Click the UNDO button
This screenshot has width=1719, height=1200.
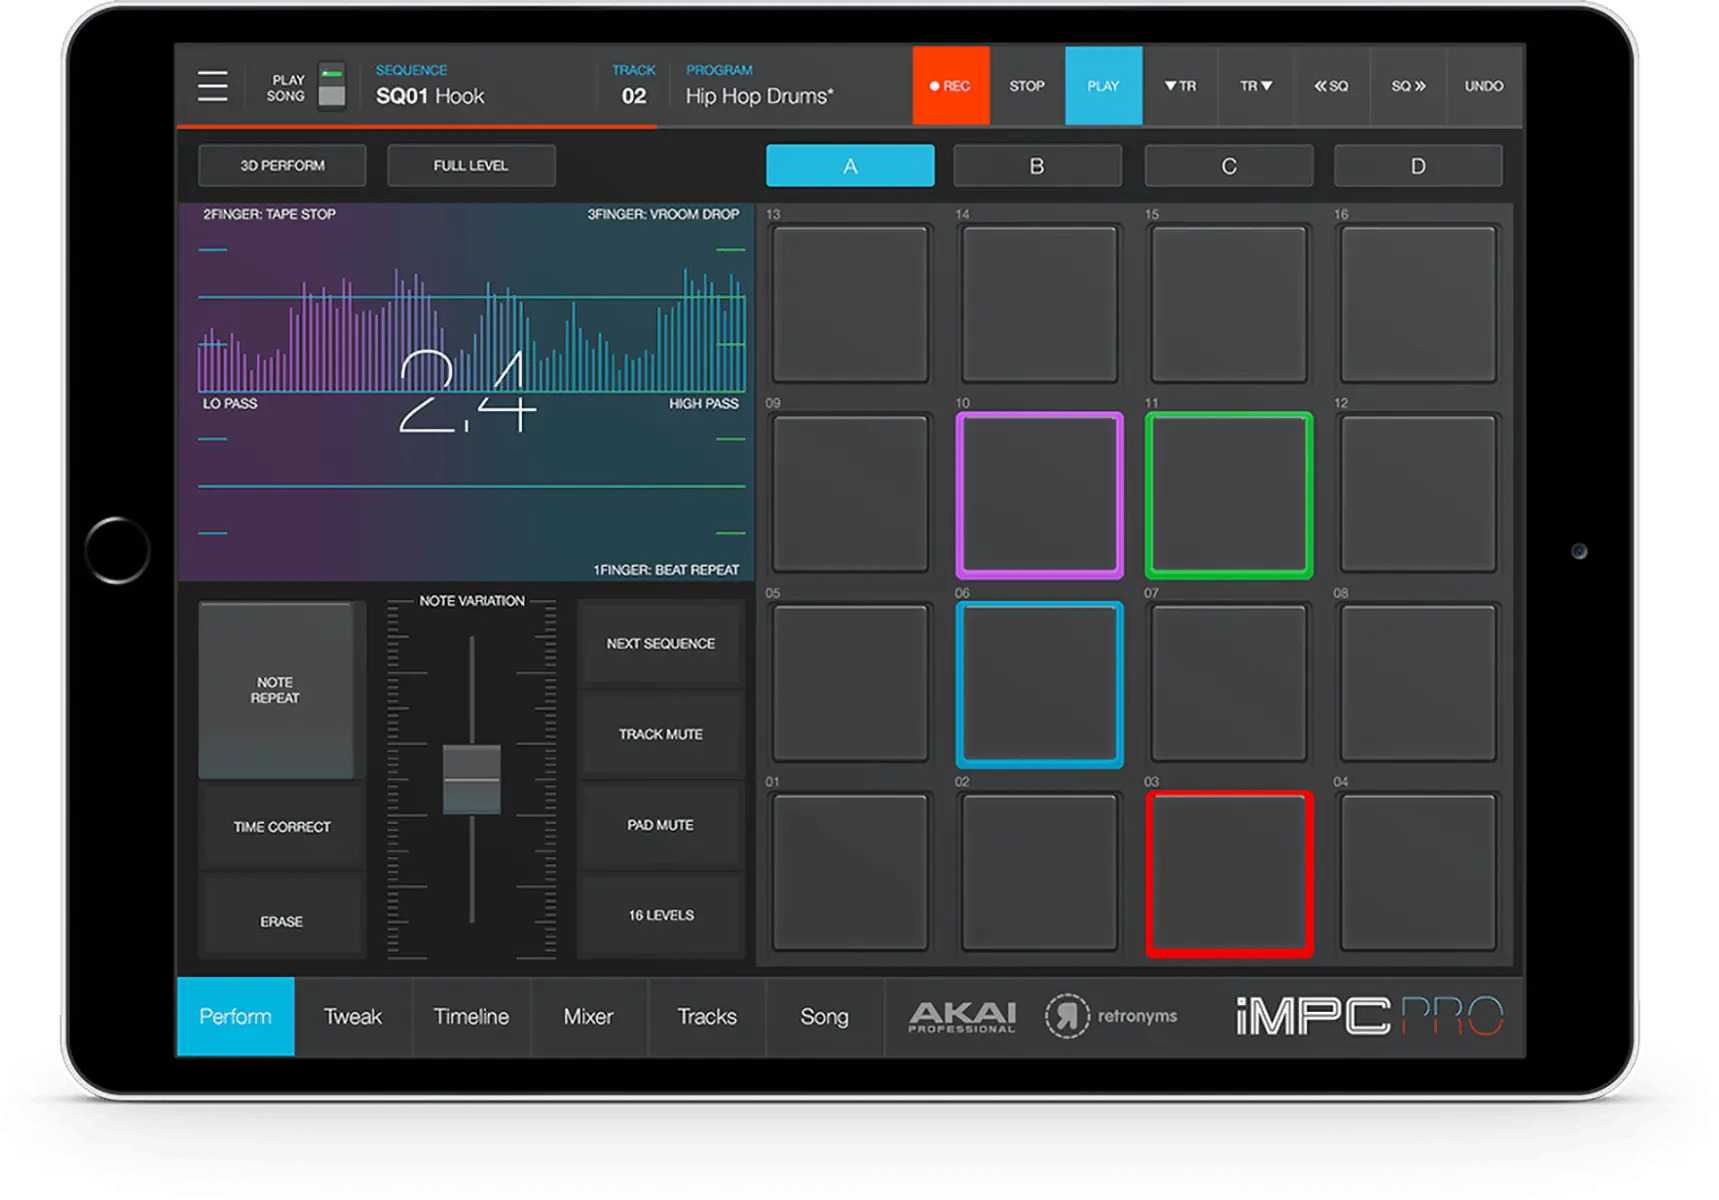point(1484,87)
